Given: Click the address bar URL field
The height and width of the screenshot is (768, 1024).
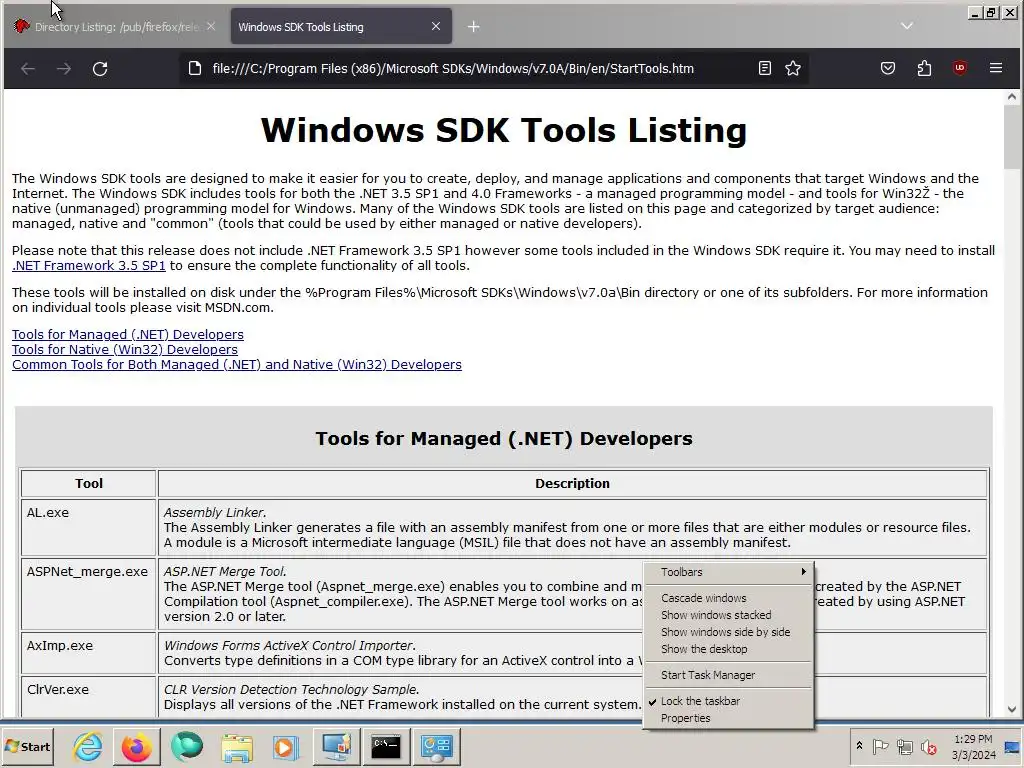Looking at the screenshot, I should click(x=453, y=69).
